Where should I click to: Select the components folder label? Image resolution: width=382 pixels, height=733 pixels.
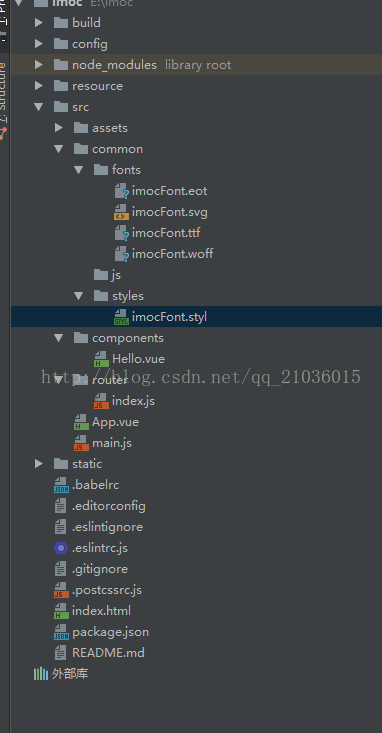click(x=128, y=338)
